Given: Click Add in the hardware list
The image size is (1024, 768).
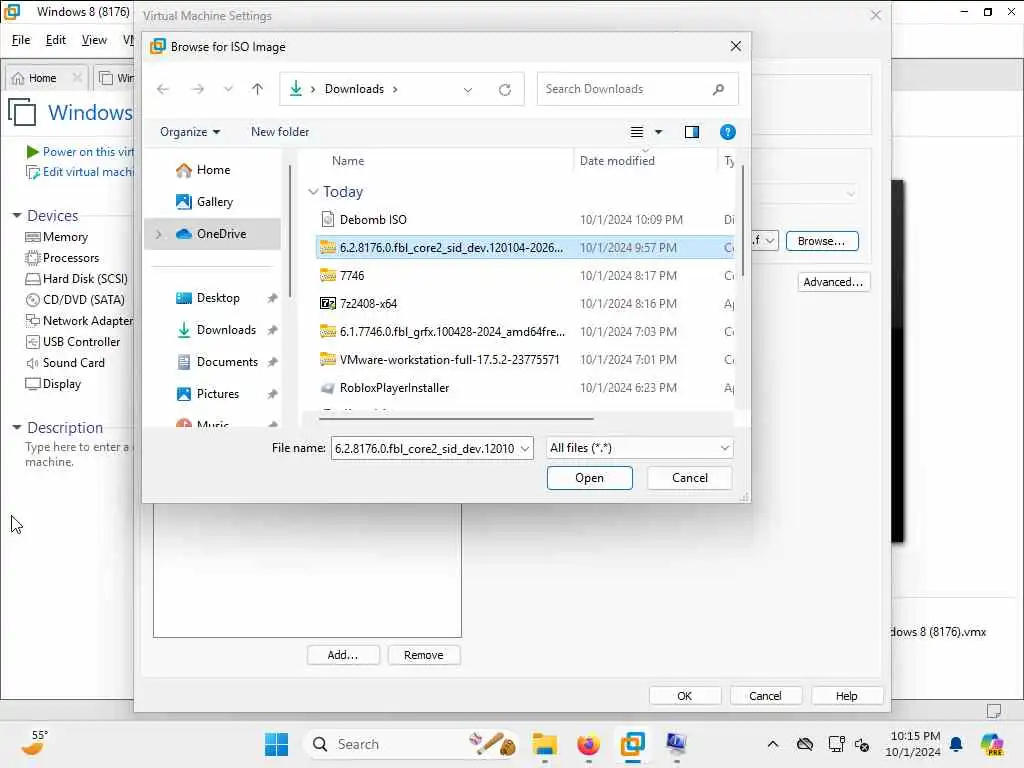Looking at the screenshot, I should (x=343, y=655).
